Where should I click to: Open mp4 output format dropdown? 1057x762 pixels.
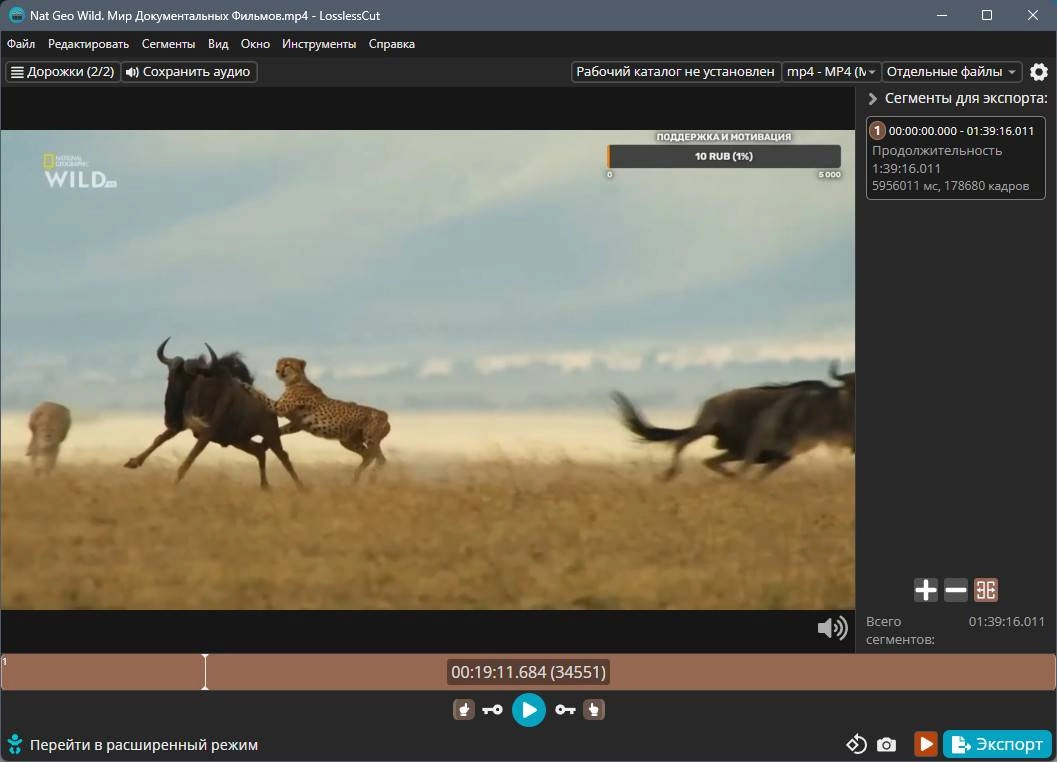click(831, 71)
